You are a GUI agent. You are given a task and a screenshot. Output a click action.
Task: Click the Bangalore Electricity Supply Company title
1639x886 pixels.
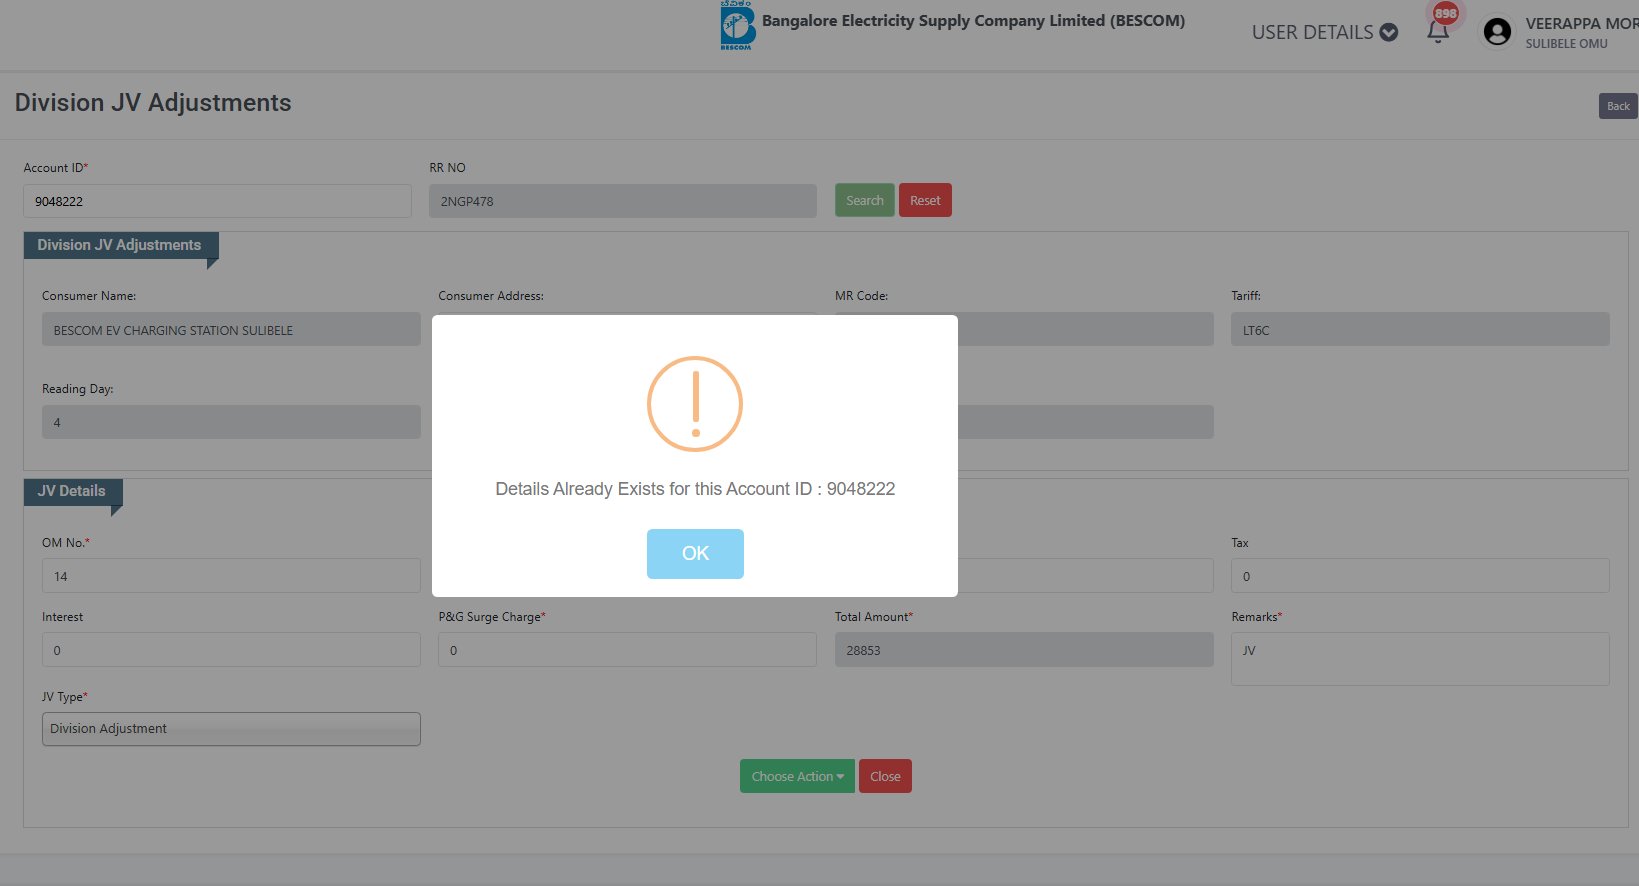(x=973, y=21)
